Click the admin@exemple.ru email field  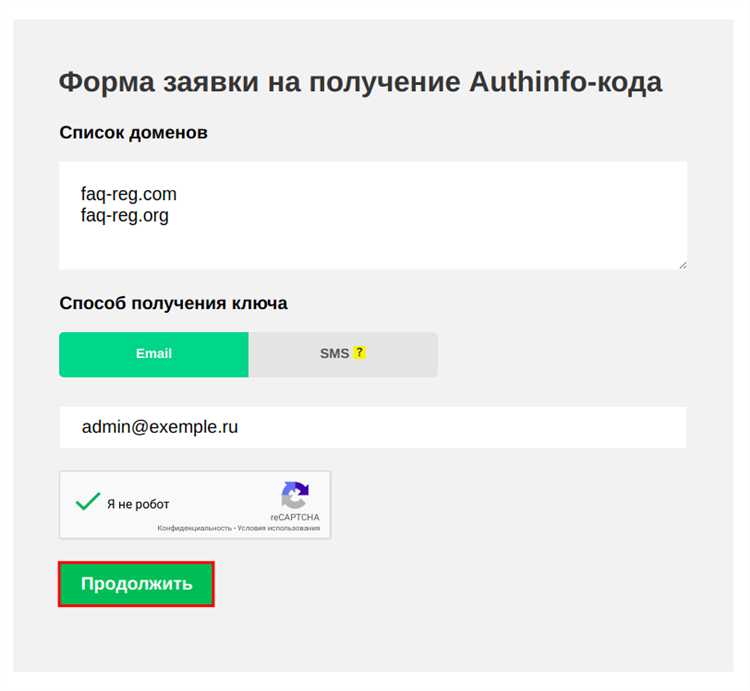(160, 428)
